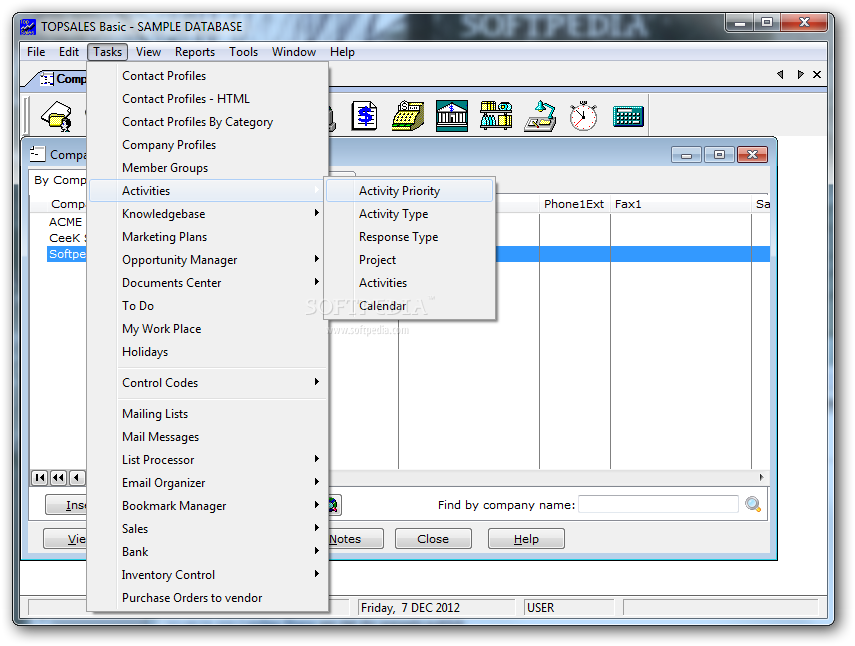
Task: Click the company window title icon
Action: 37,154
